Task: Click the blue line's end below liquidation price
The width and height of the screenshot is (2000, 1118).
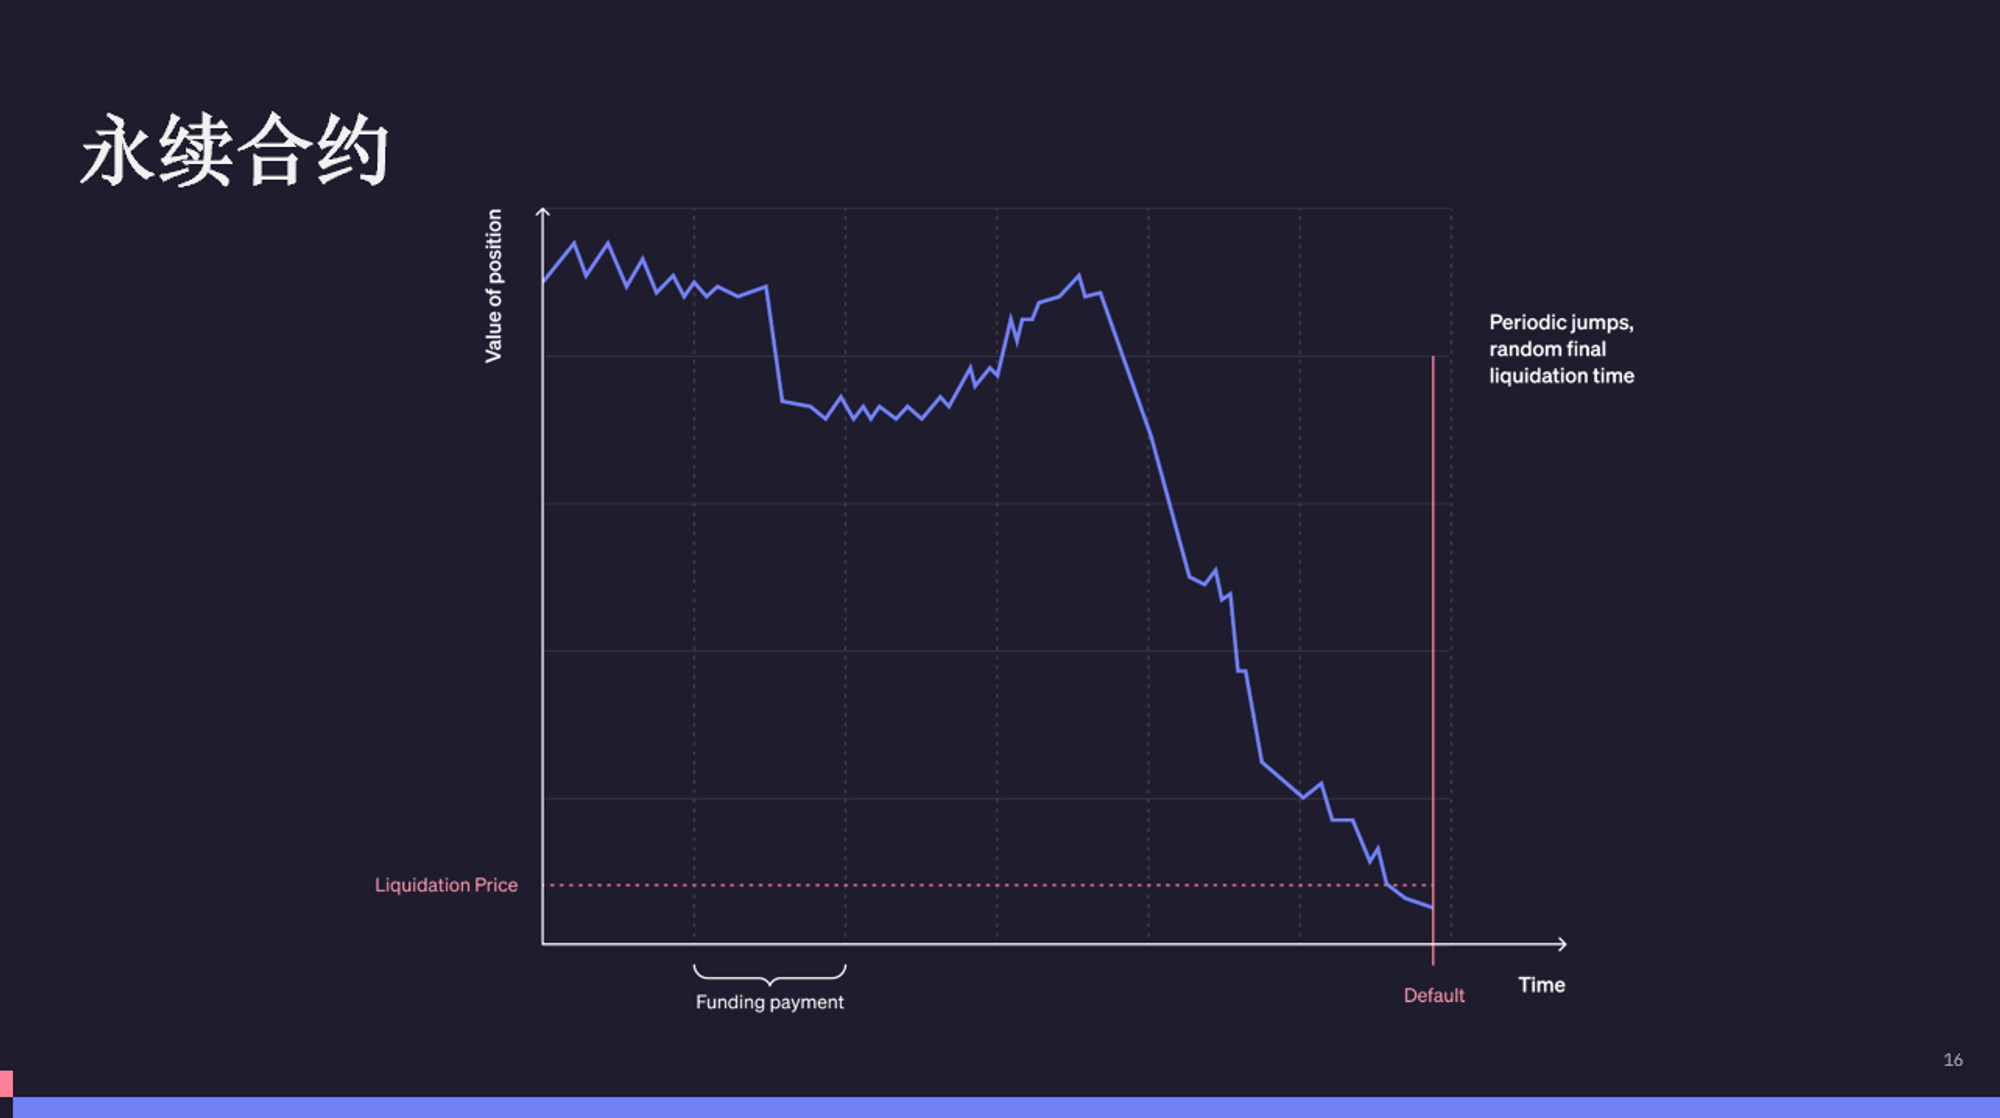Action: pyautogui.click(x=1431, y=906)
